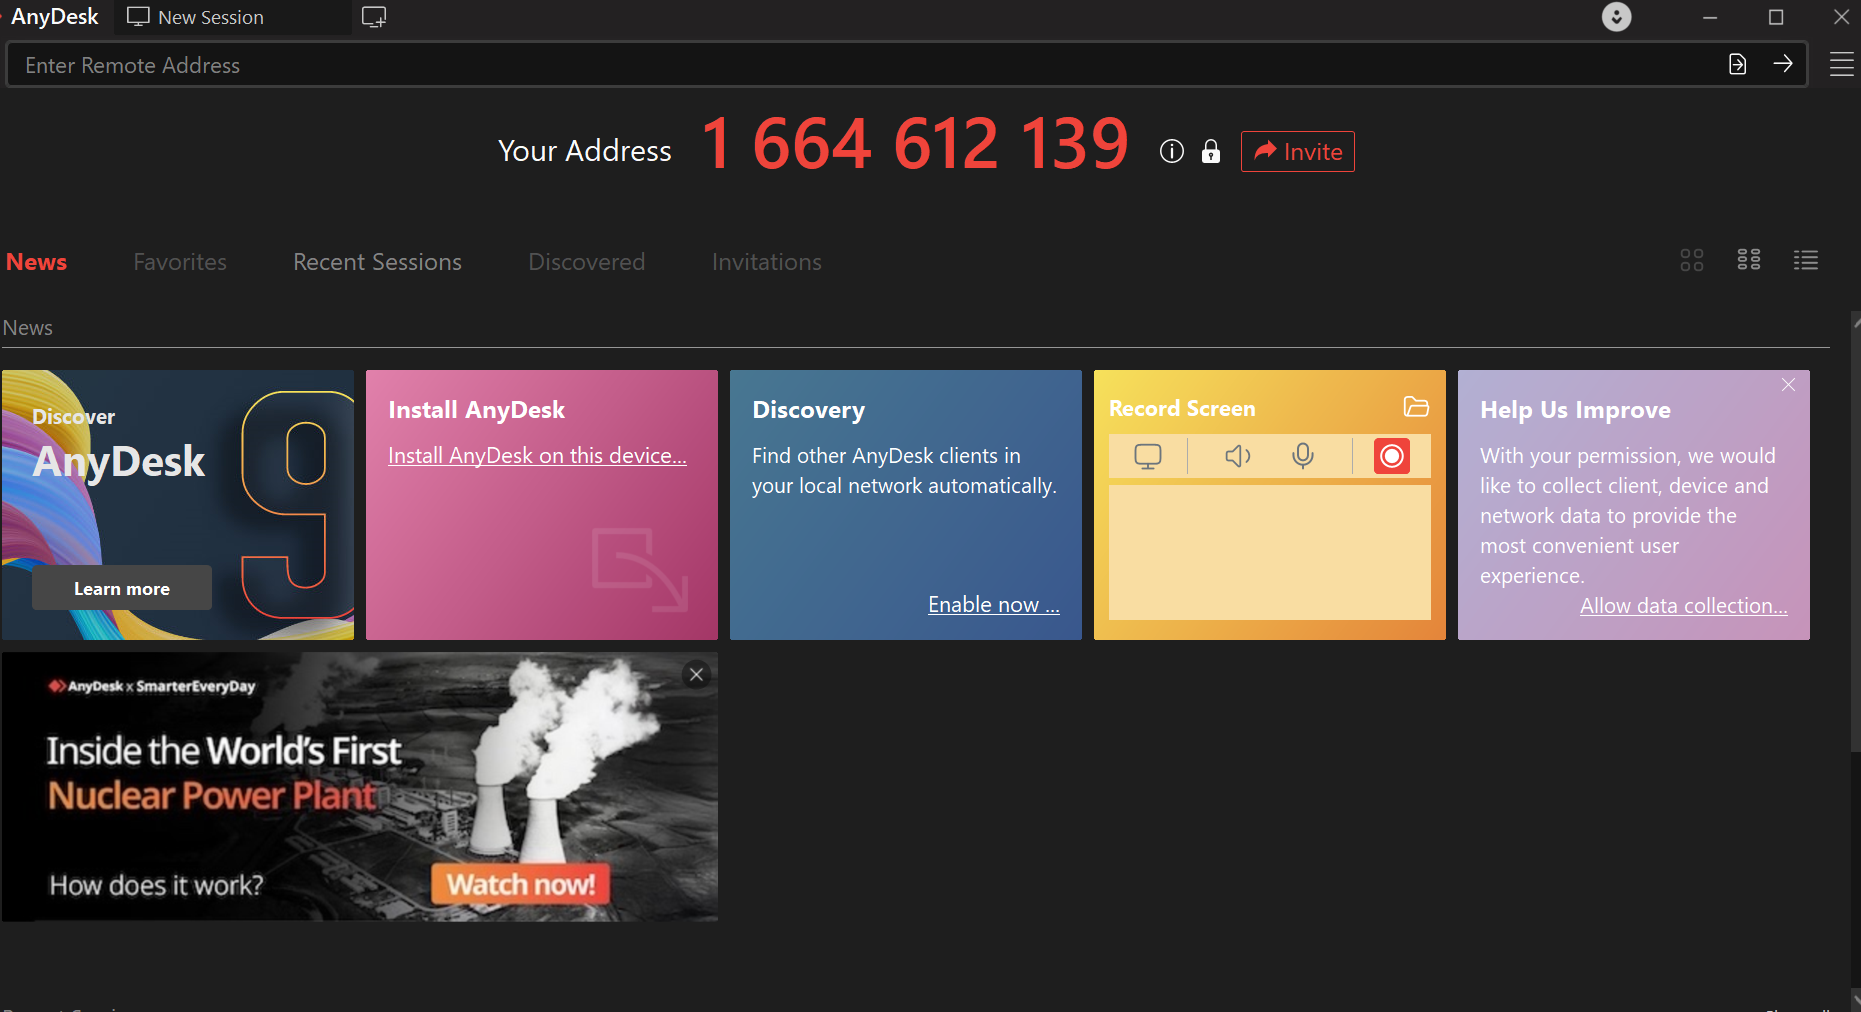The height and width of the screenshot is (1012, 1861).
Task: Click the connect arrow icon
Action: click(x=1782, y=64)
